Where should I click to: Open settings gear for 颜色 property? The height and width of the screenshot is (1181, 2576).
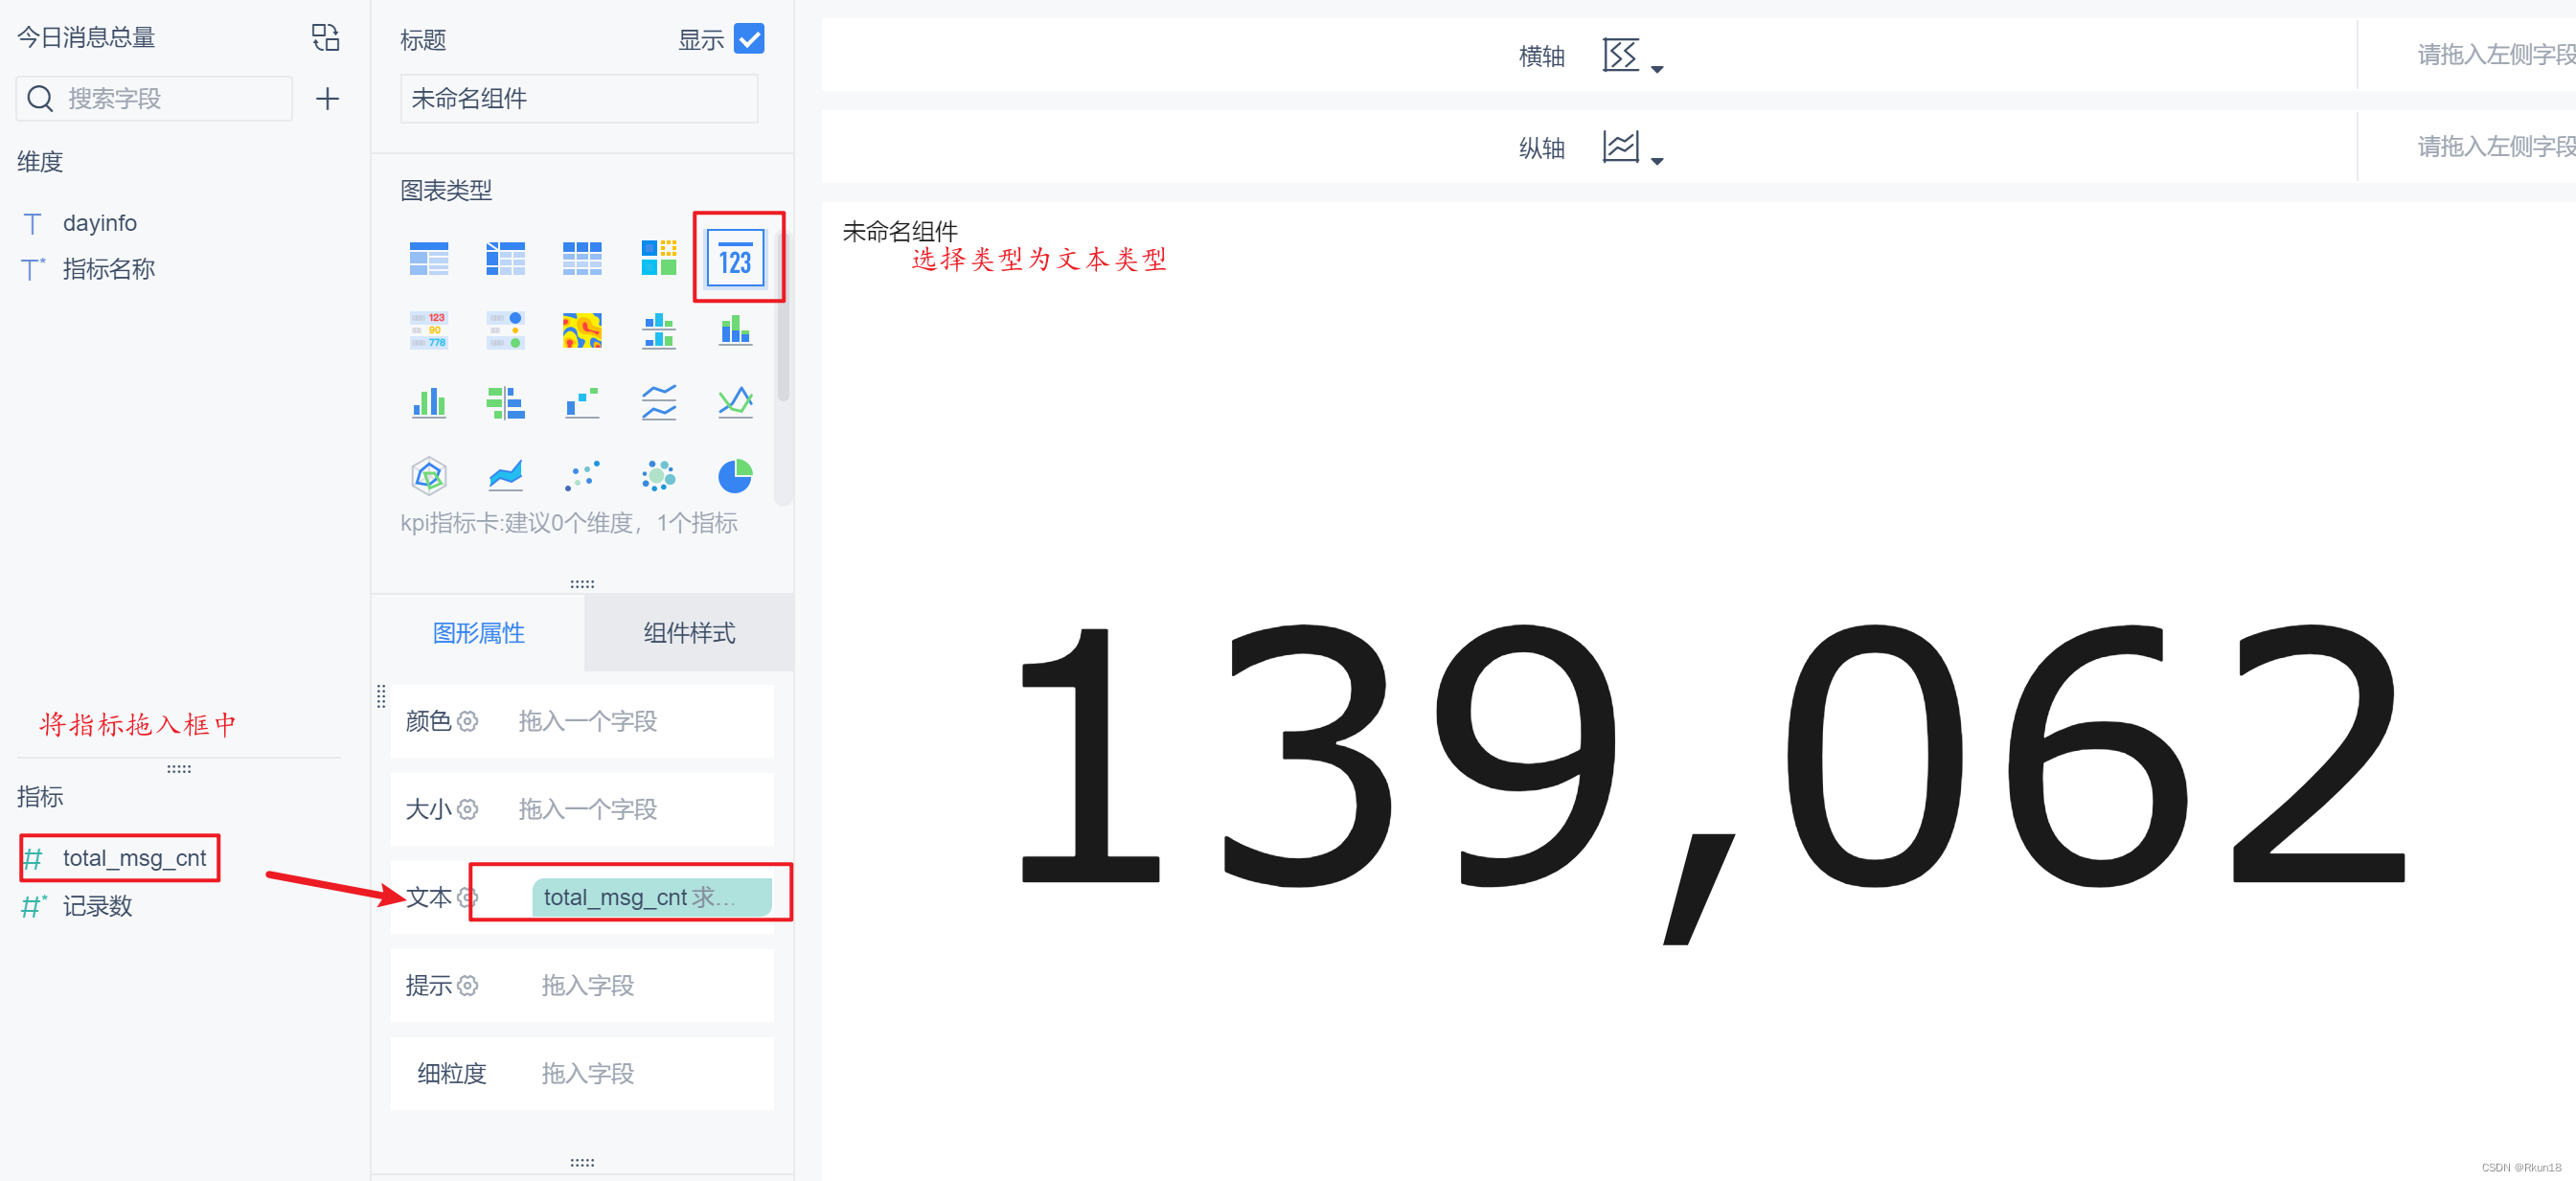467,721
